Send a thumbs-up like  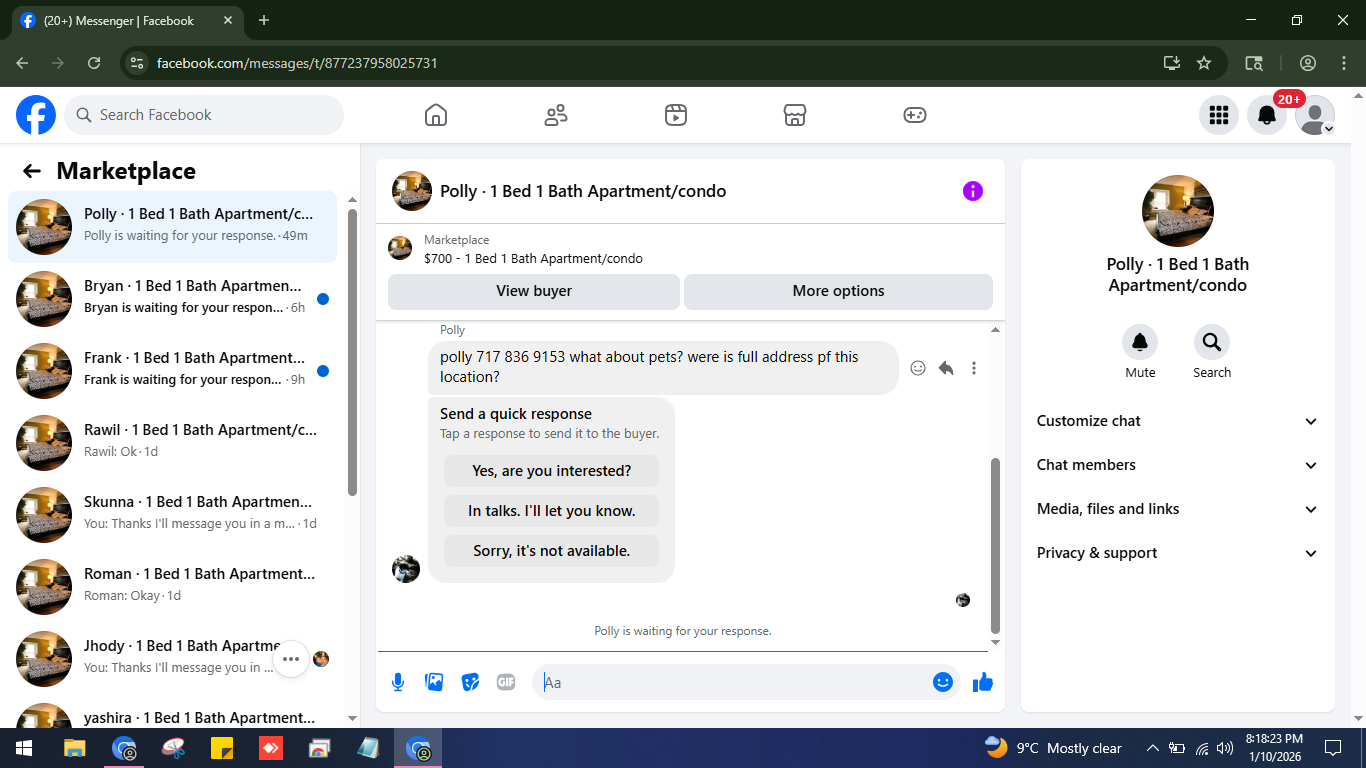click(983, 682)
